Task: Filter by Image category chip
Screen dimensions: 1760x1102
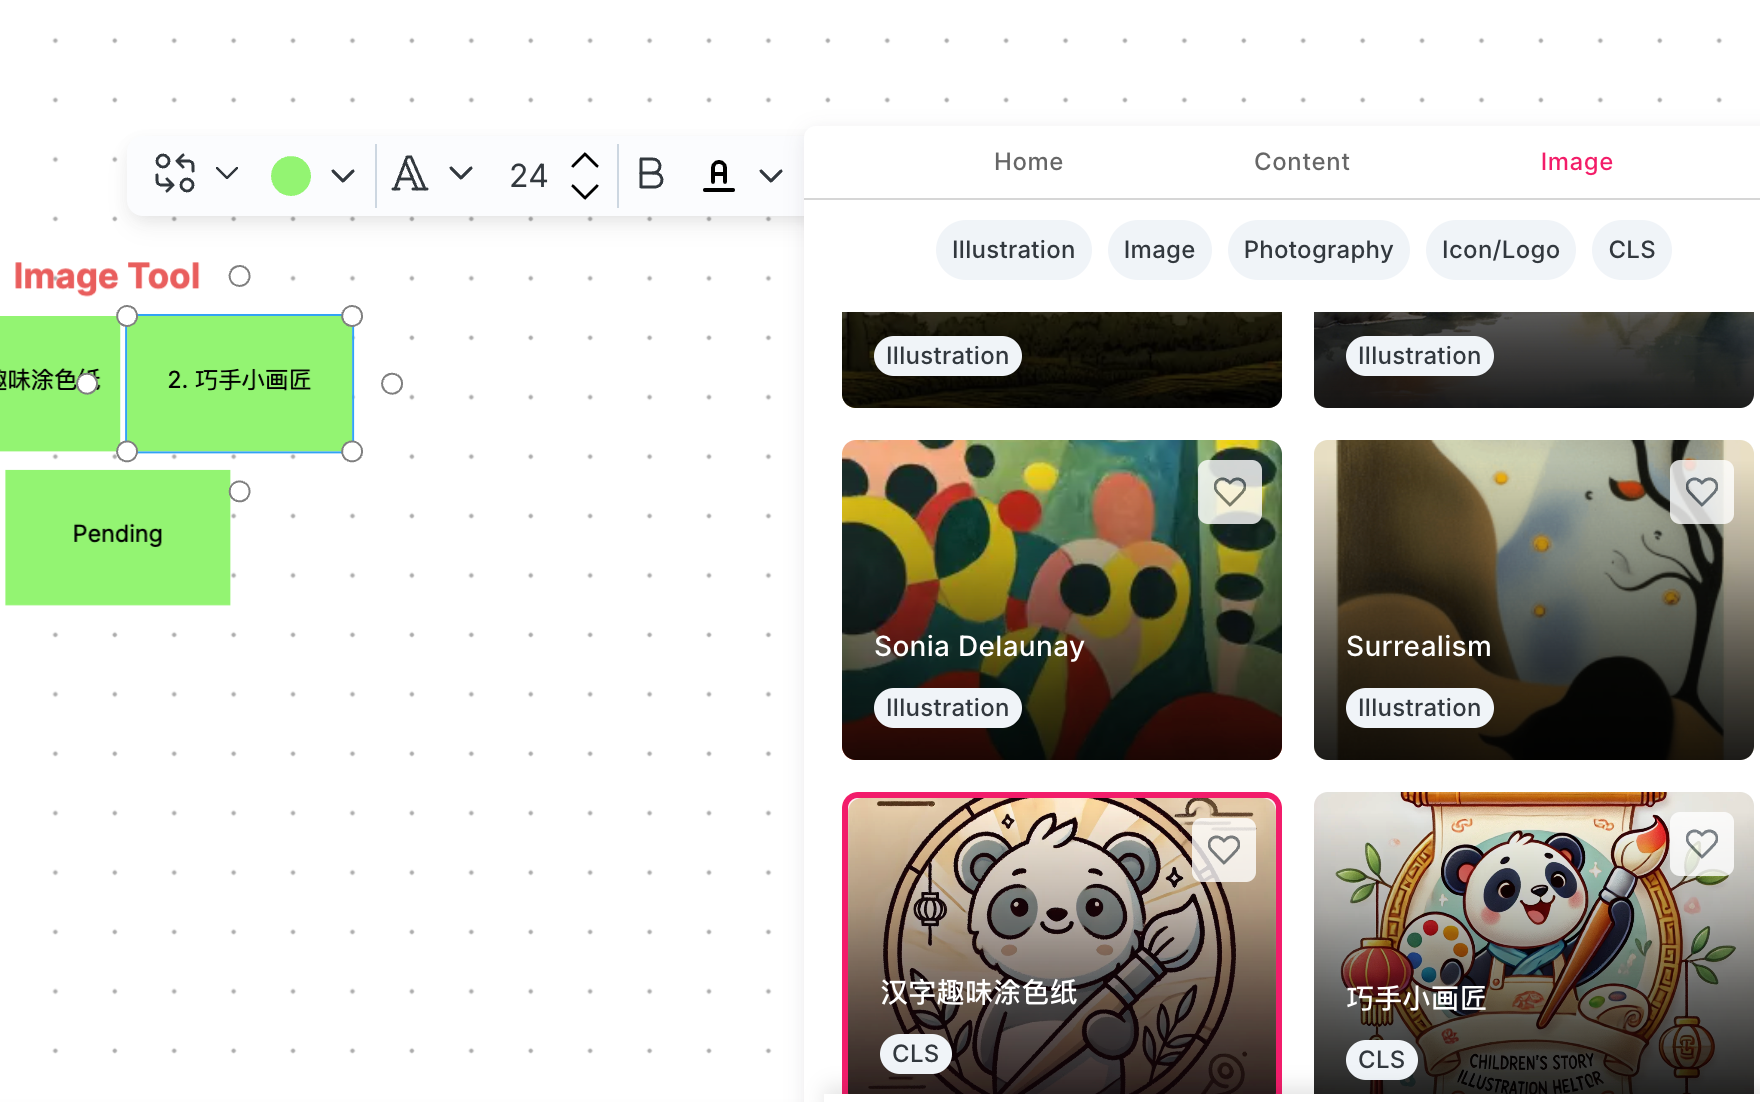Action: (x=1159, y=250)
